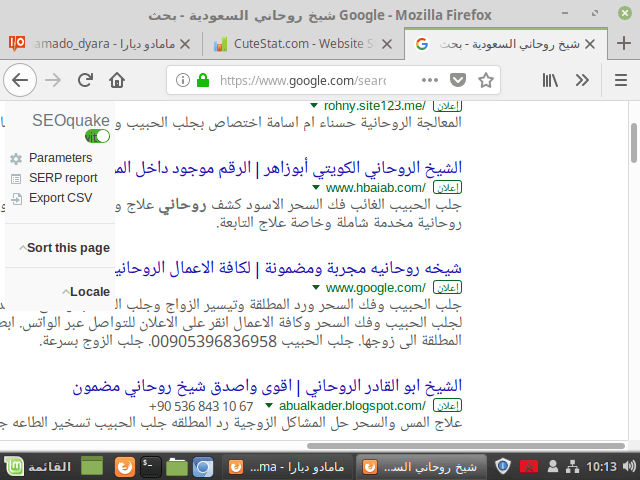The width and height of the screenshot is (640, 480).
Task: Toggle the SEOquake switch
Action: 97,136
